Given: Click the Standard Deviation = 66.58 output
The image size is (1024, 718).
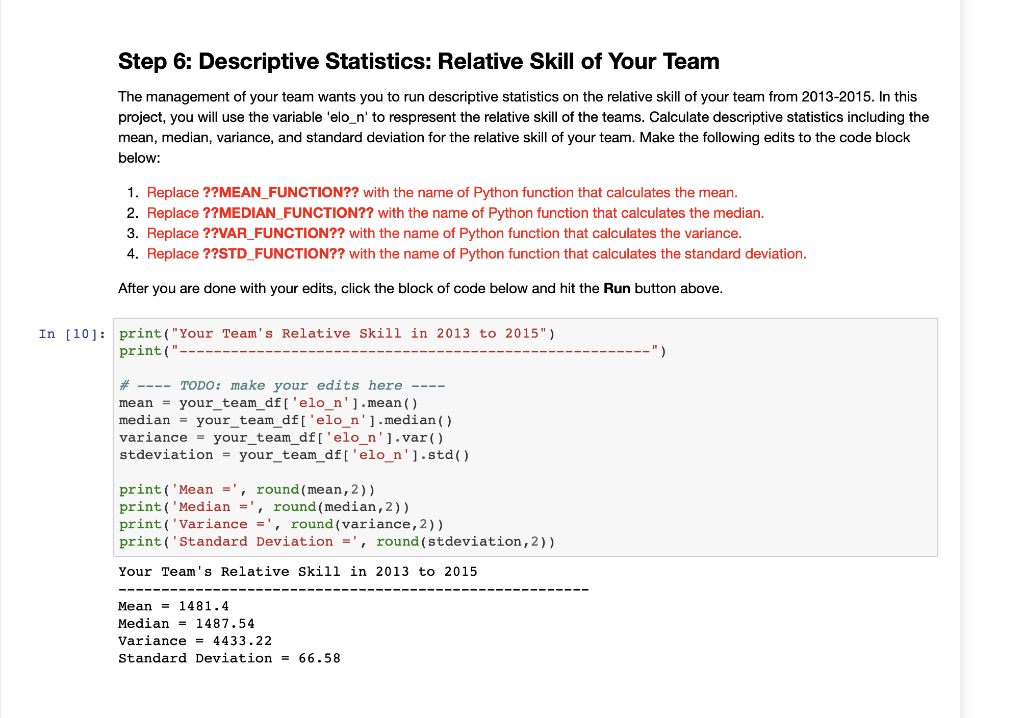Looking at the screenshot, I should click(x=229, y=659).
